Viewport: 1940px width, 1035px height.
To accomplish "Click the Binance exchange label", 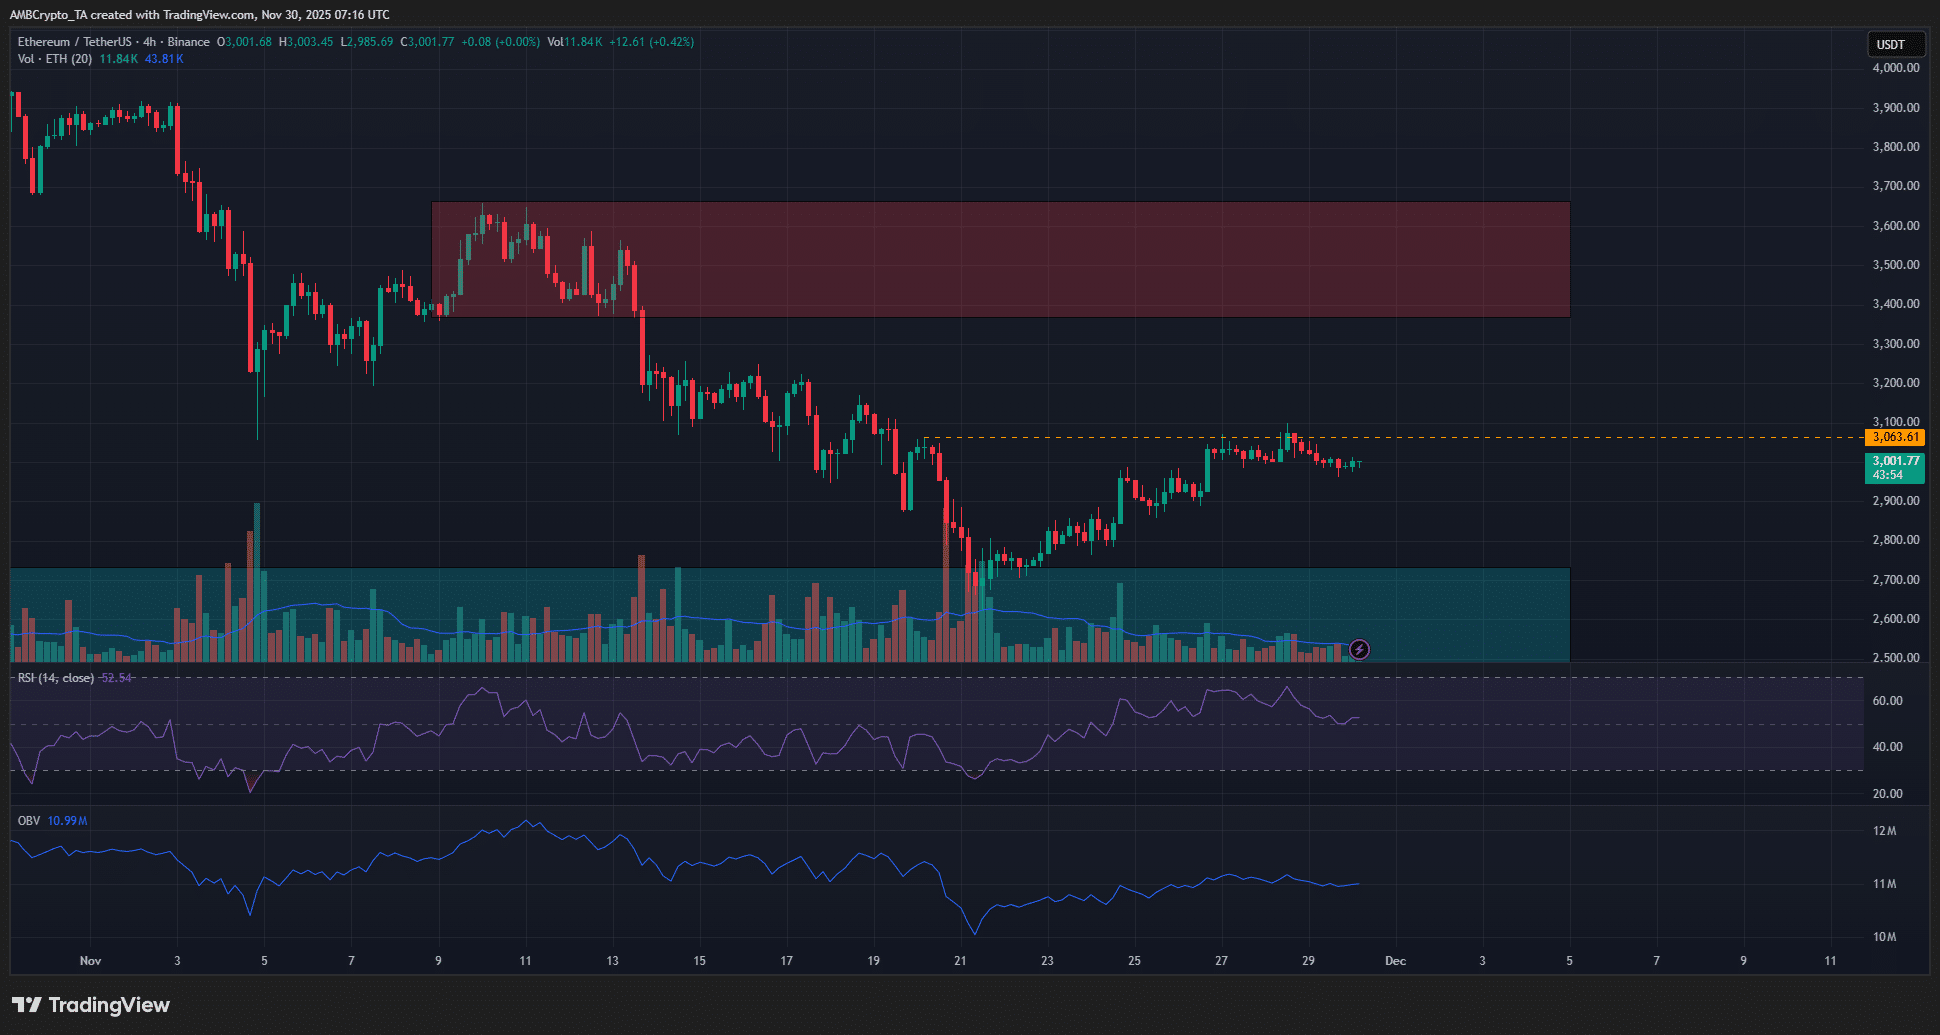I will pos(188,42).
